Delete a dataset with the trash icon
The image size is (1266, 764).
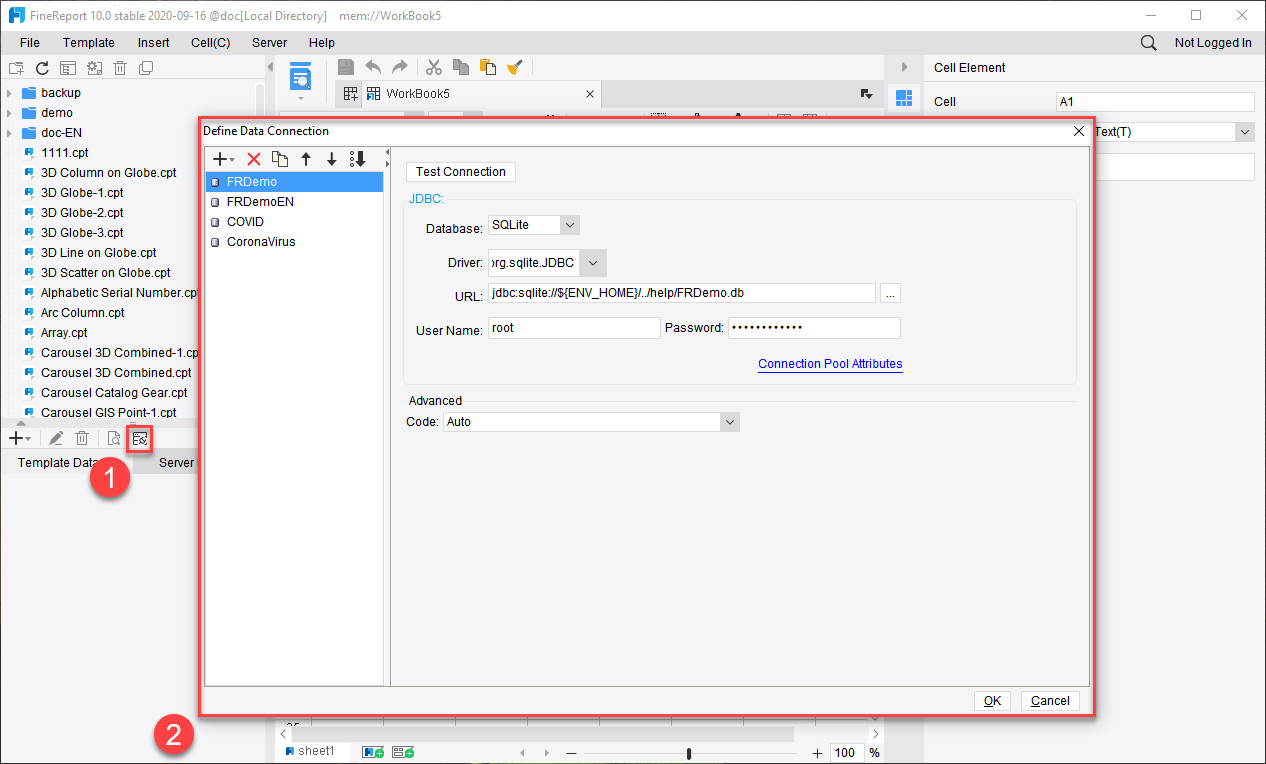coord(82,437)
